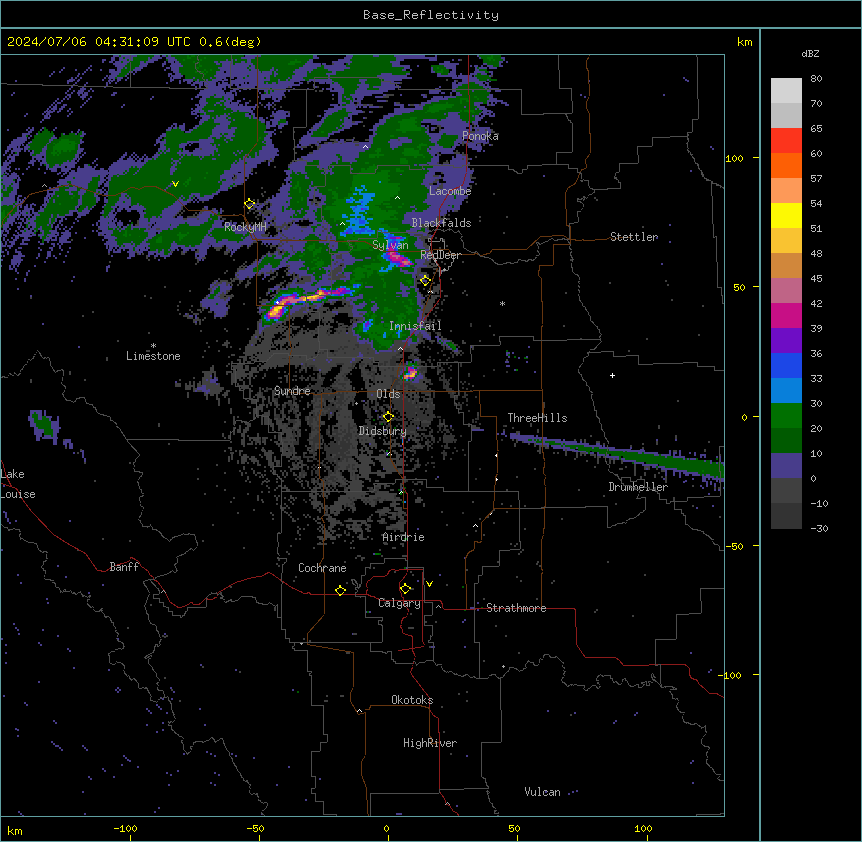Click the RockyMH label
The width and height of the screenshot is (862, 842).
point(245,227)
